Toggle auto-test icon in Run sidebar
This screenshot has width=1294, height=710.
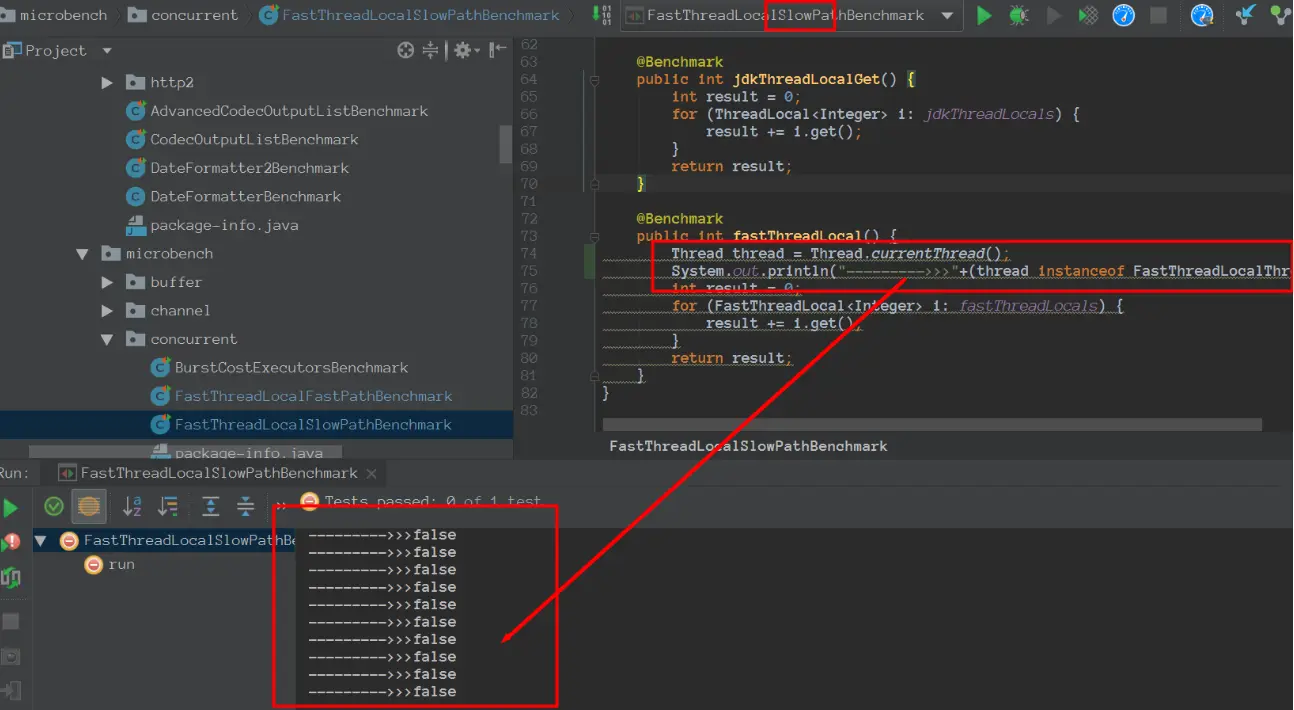[10, 577]
